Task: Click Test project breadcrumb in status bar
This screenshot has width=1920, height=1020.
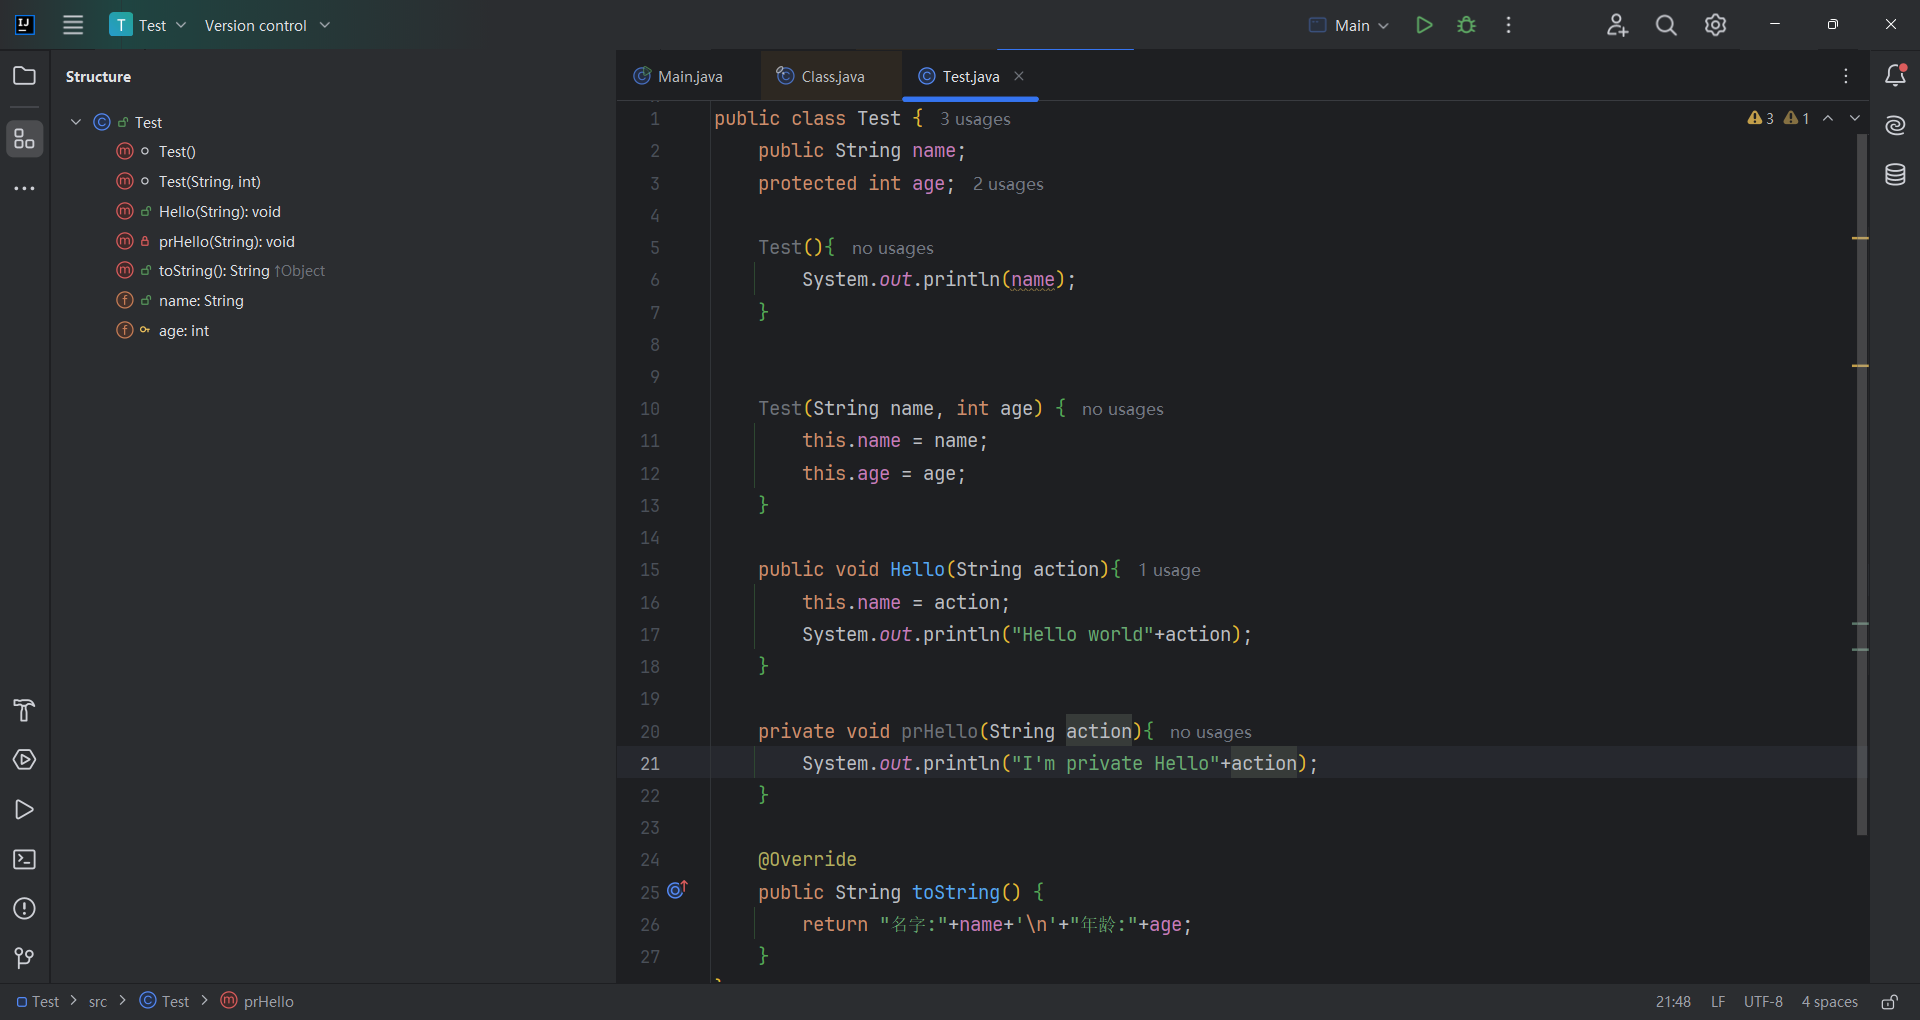Action: (38, 1002)
